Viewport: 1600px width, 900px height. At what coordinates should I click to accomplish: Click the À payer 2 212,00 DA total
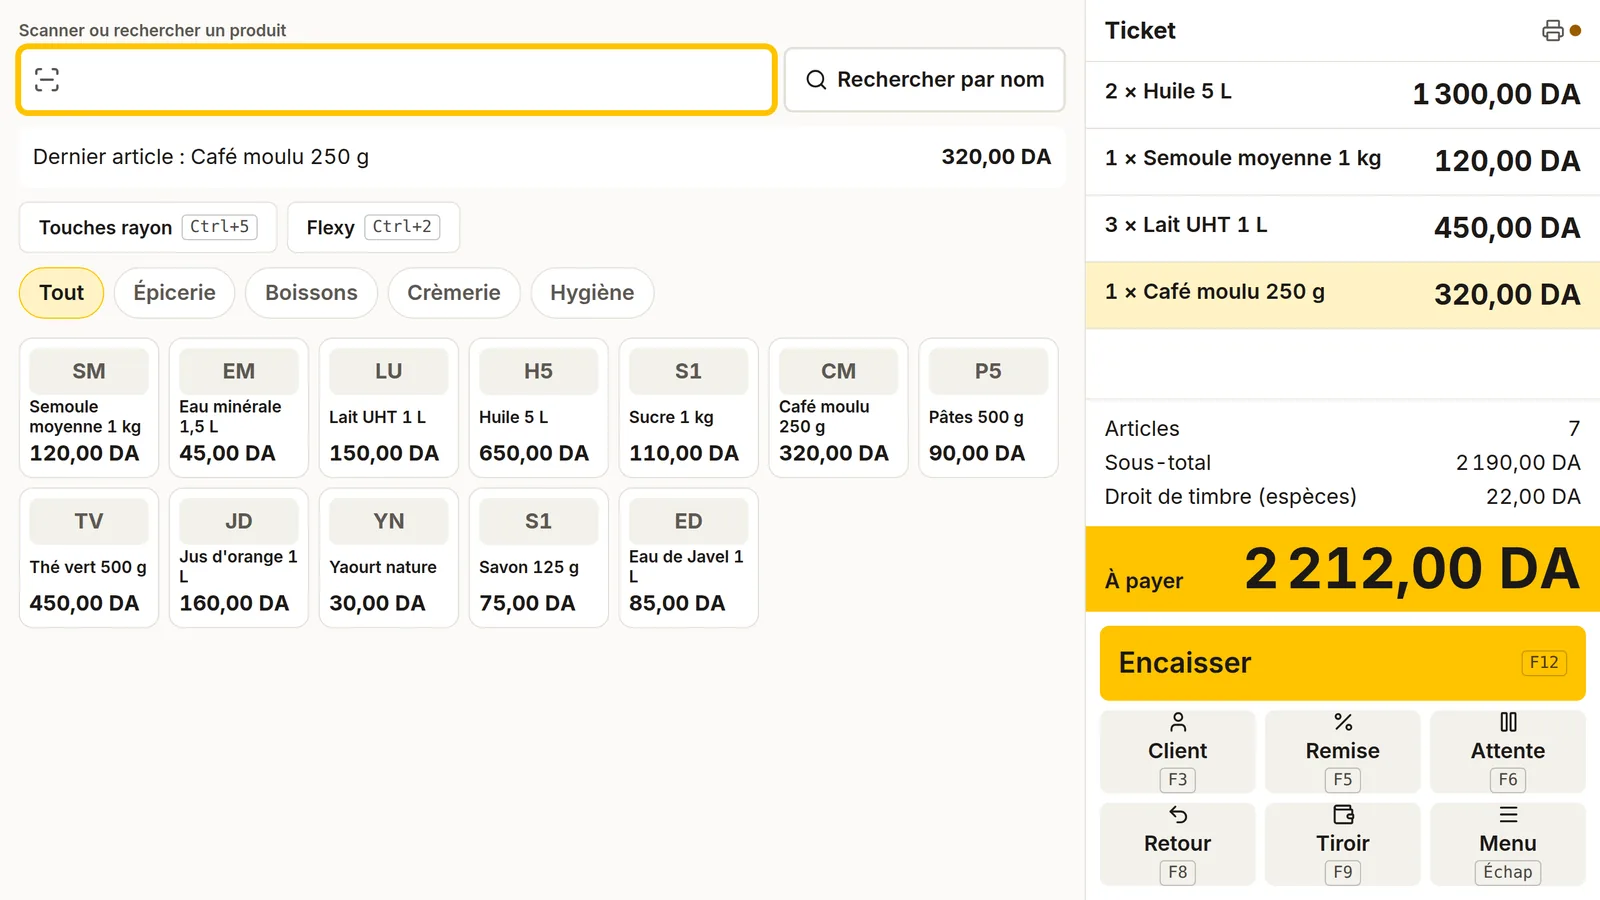[1343, 569]
